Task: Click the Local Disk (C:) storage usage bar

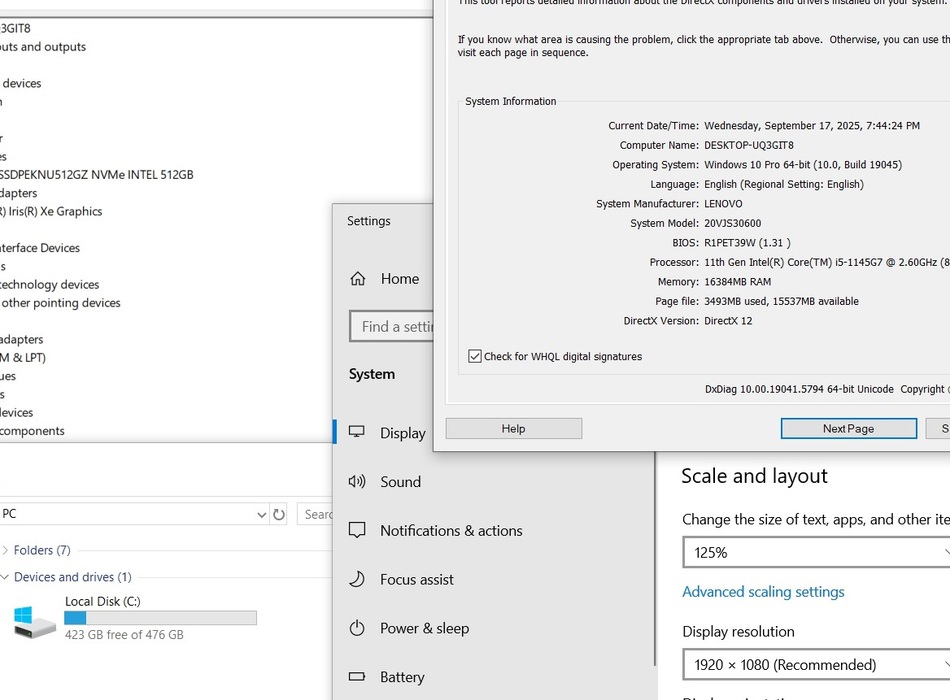Action: (160, 618)
